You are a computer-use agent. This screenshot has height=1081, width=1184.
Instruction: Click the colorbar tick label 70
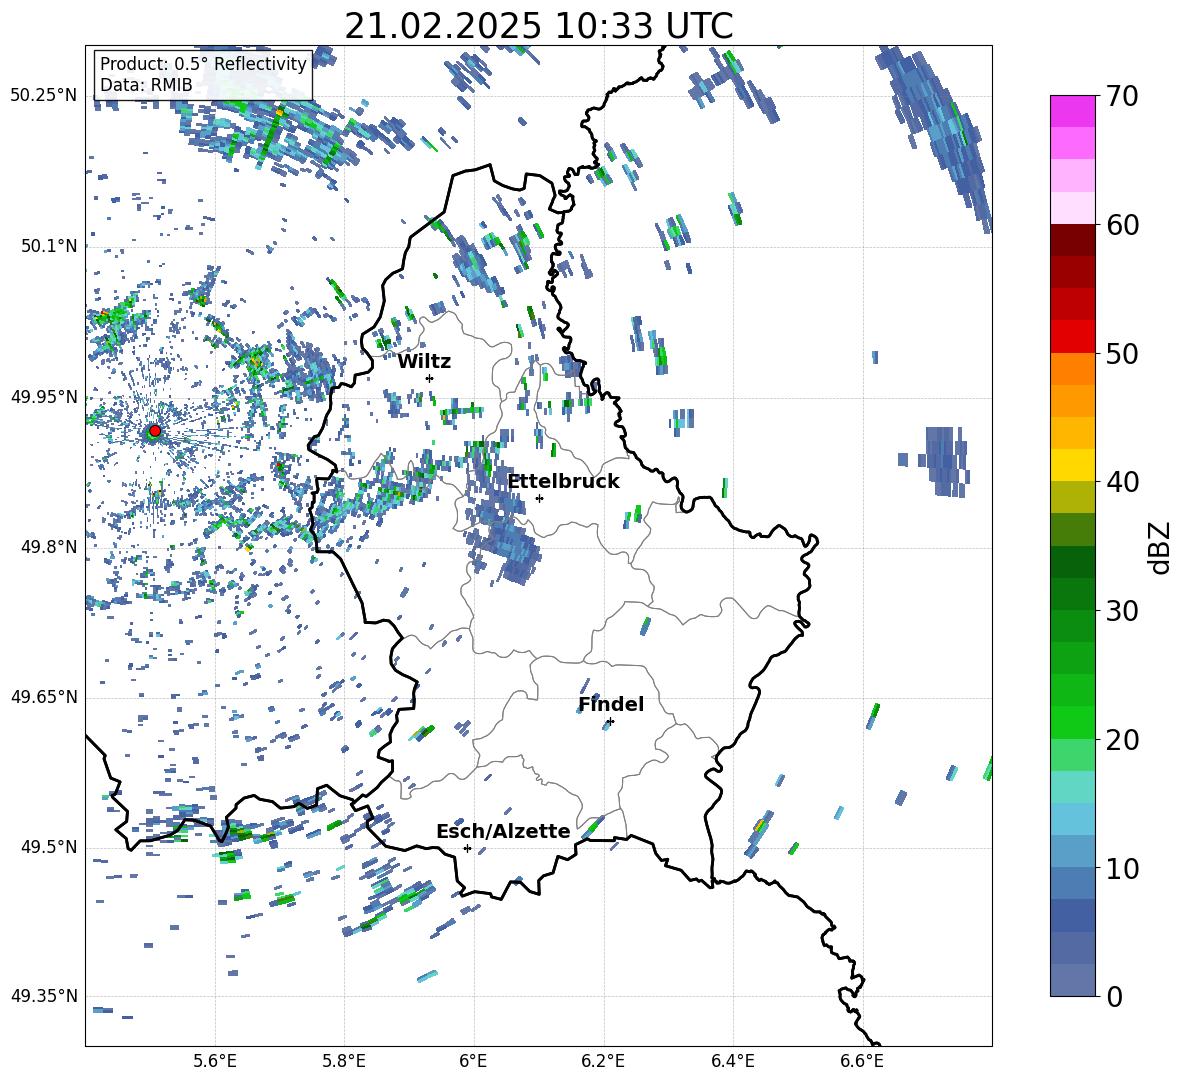(1122, 97)
